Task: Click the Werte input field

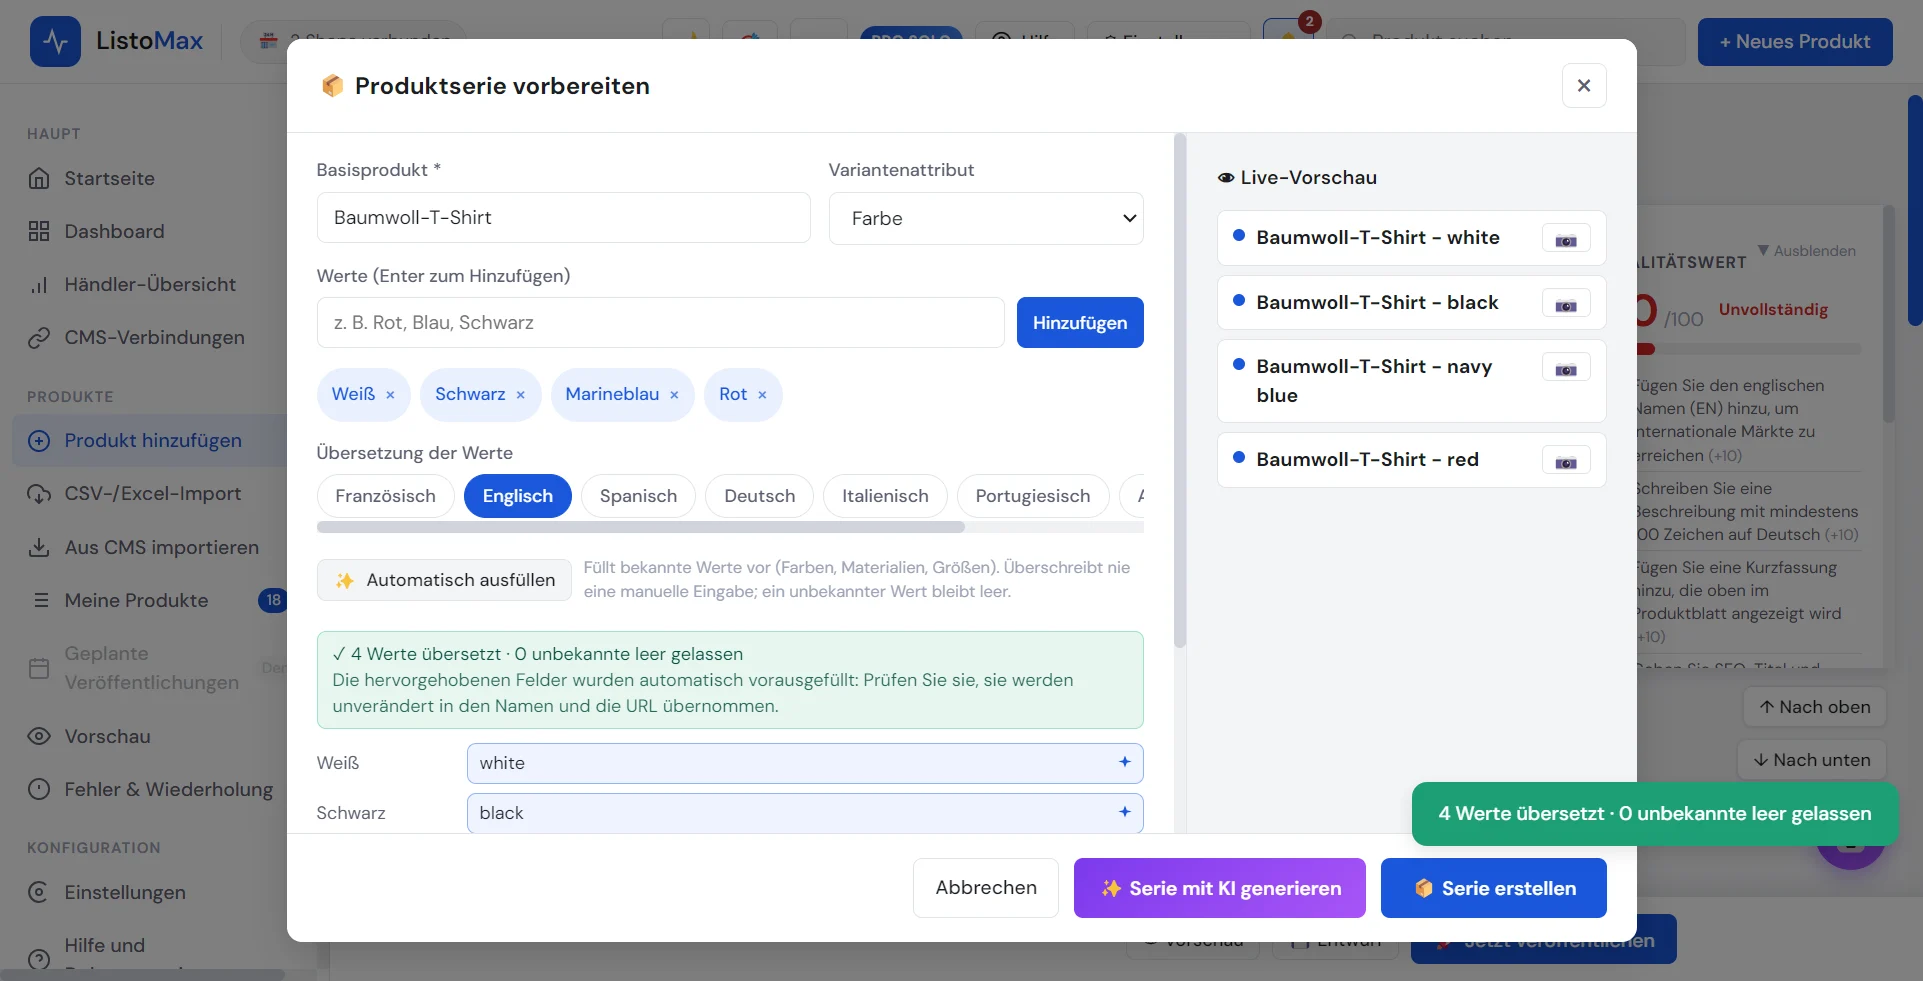Action: click(660, 322)
